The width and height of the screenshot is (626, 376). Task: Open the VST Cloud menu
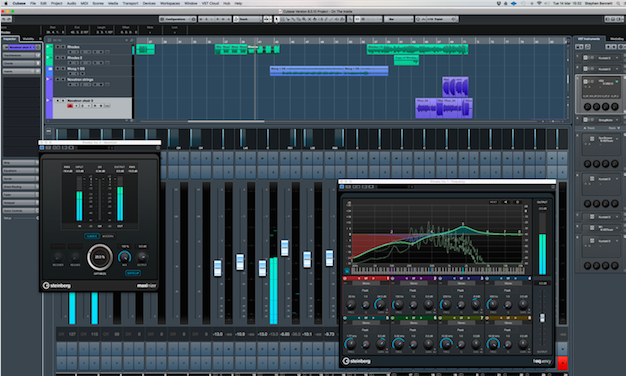[x=210, y=3]
